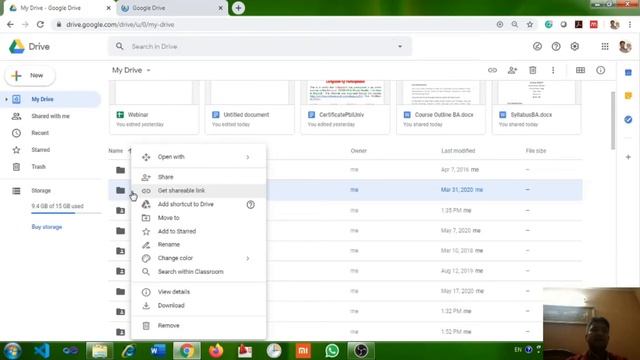Open Visual Studio Code from the taskbar

(x=42, y=351)
